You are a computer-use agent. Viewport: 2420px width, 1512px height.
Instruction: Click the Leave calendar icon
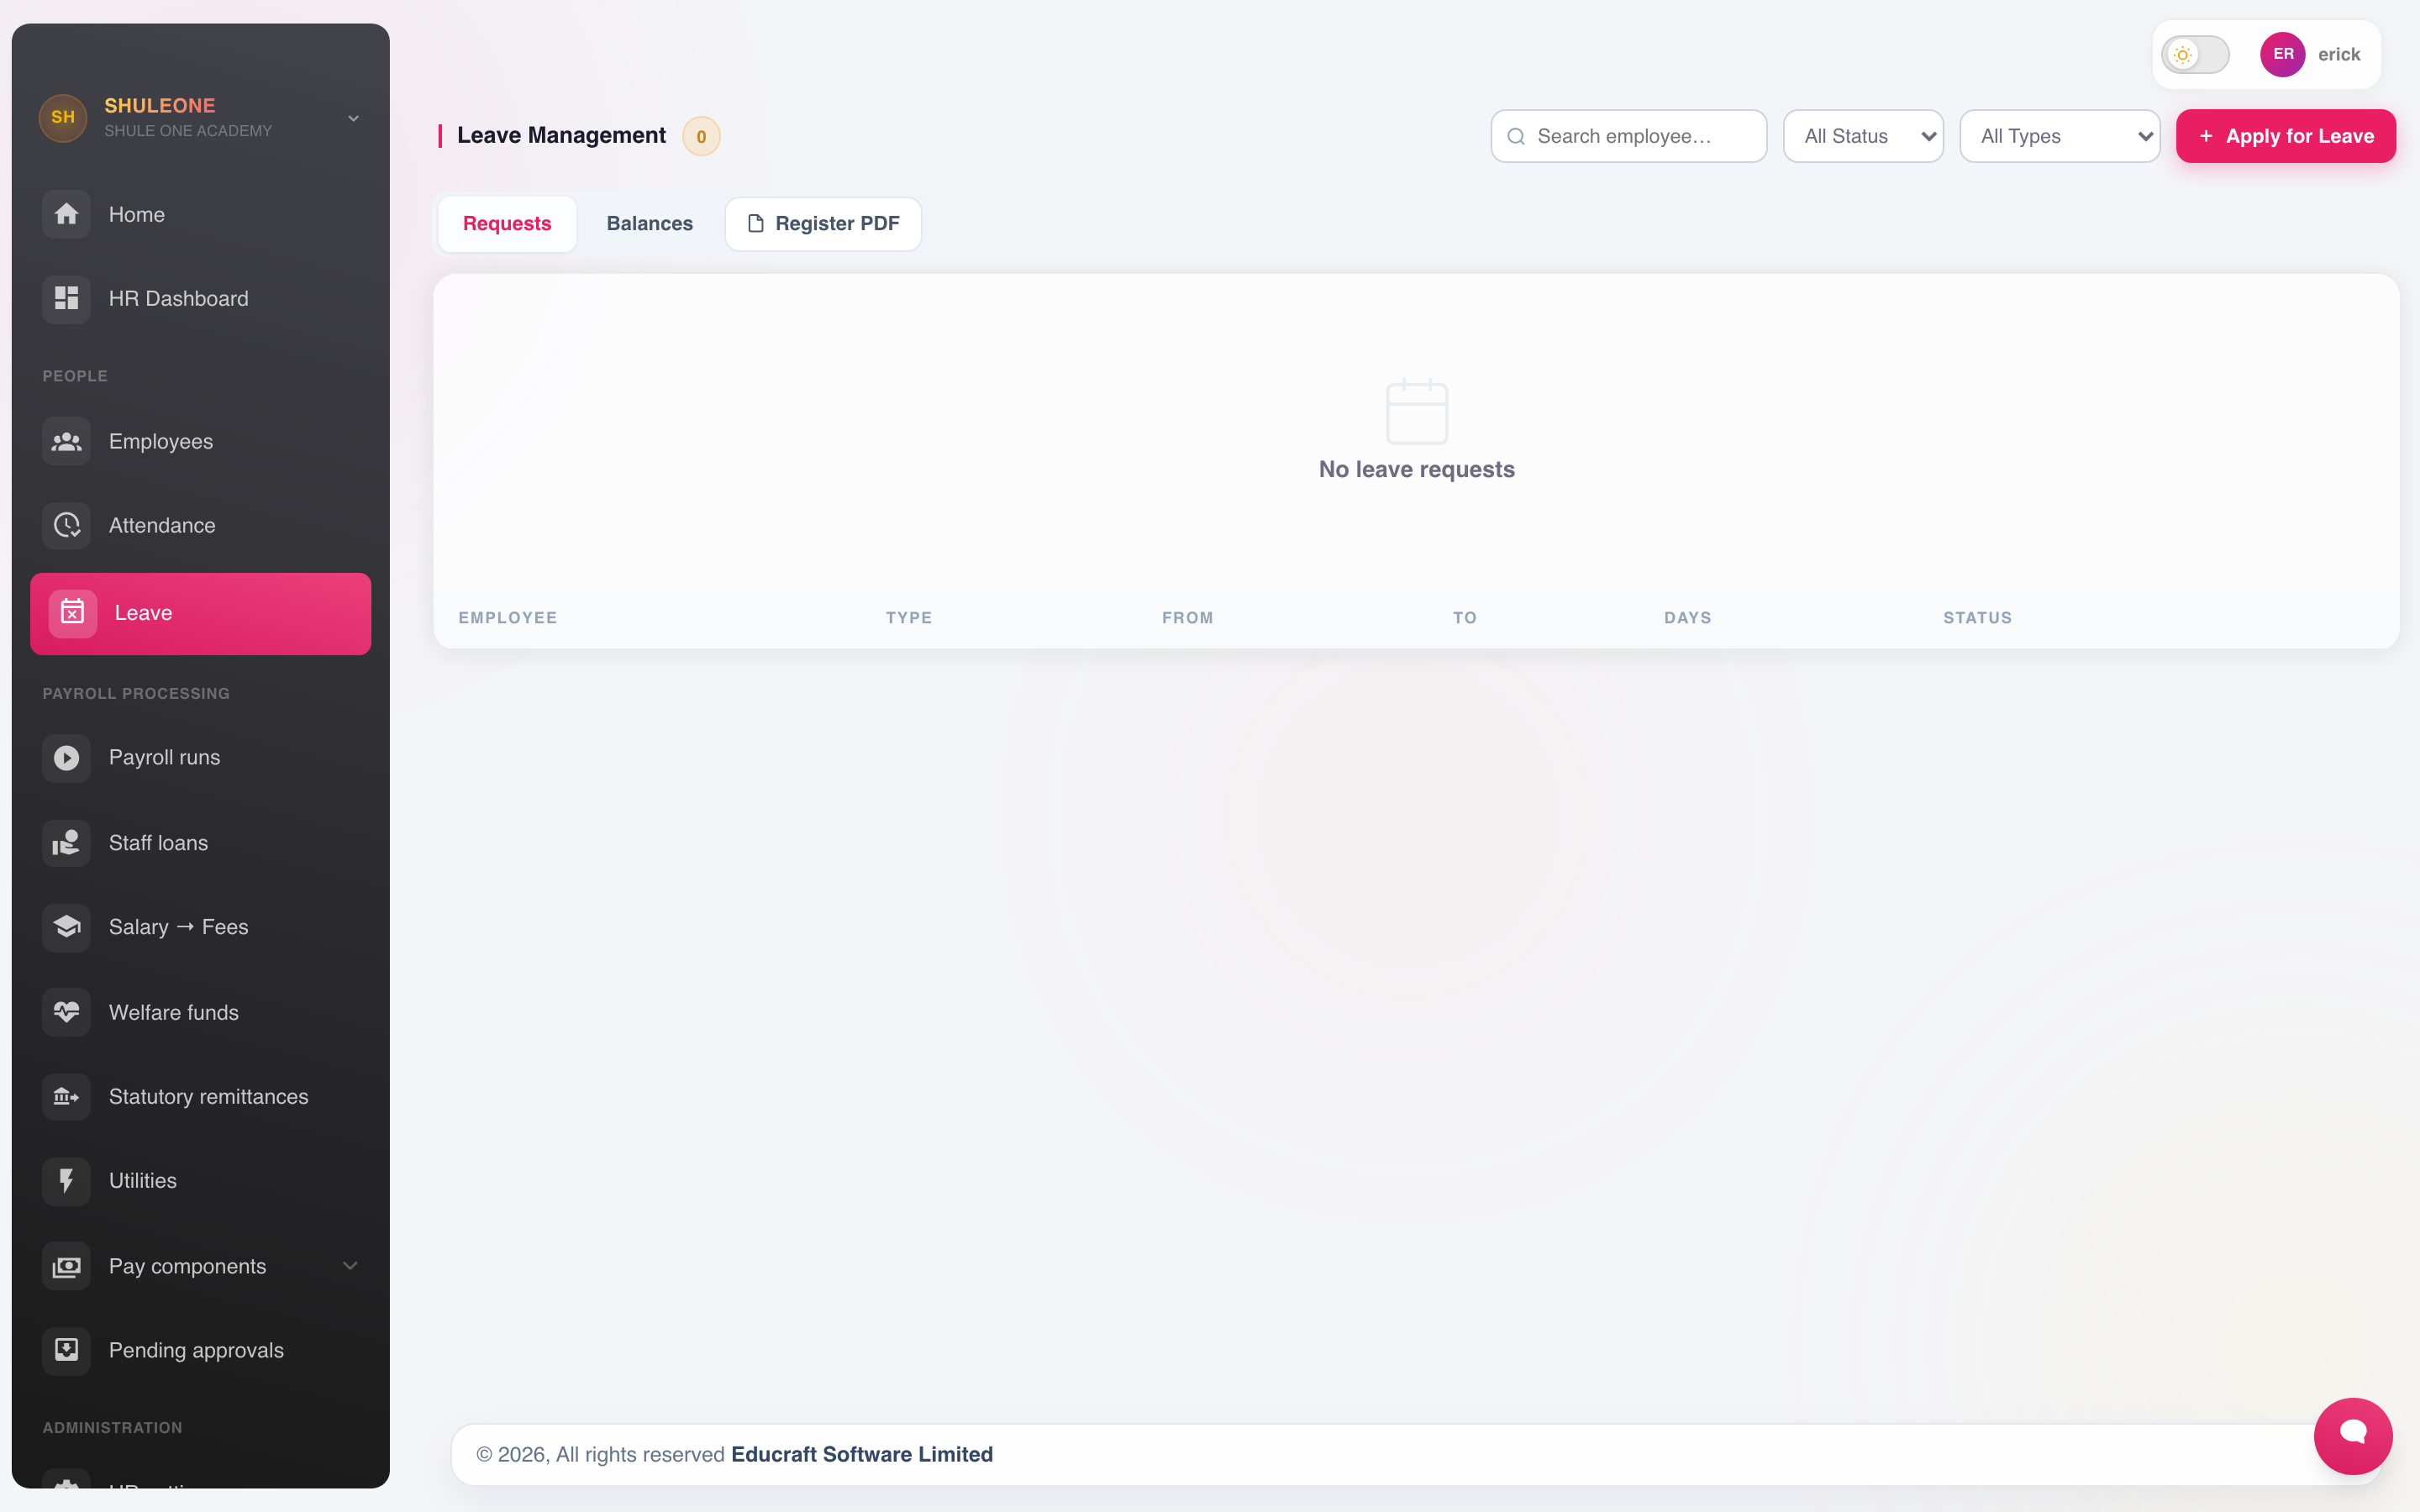[x=72, y=613]
